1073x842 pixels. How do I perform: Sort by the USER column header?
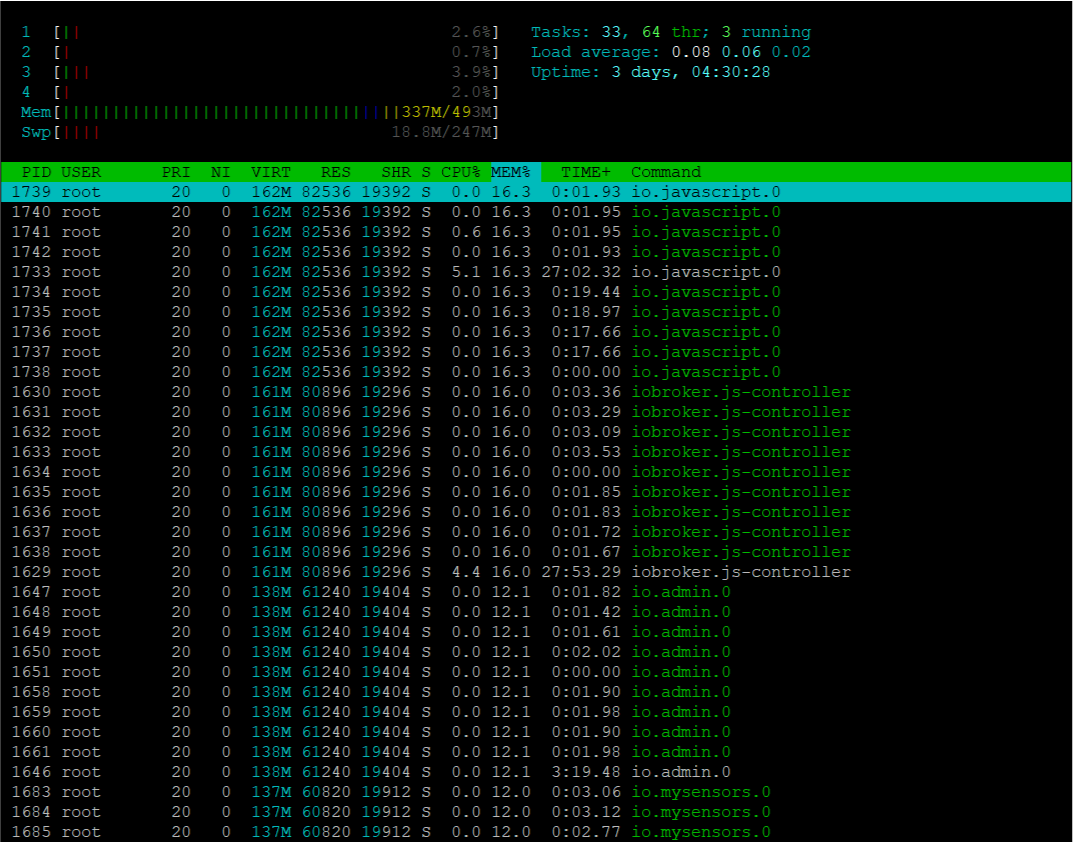(x=81, y=172)
